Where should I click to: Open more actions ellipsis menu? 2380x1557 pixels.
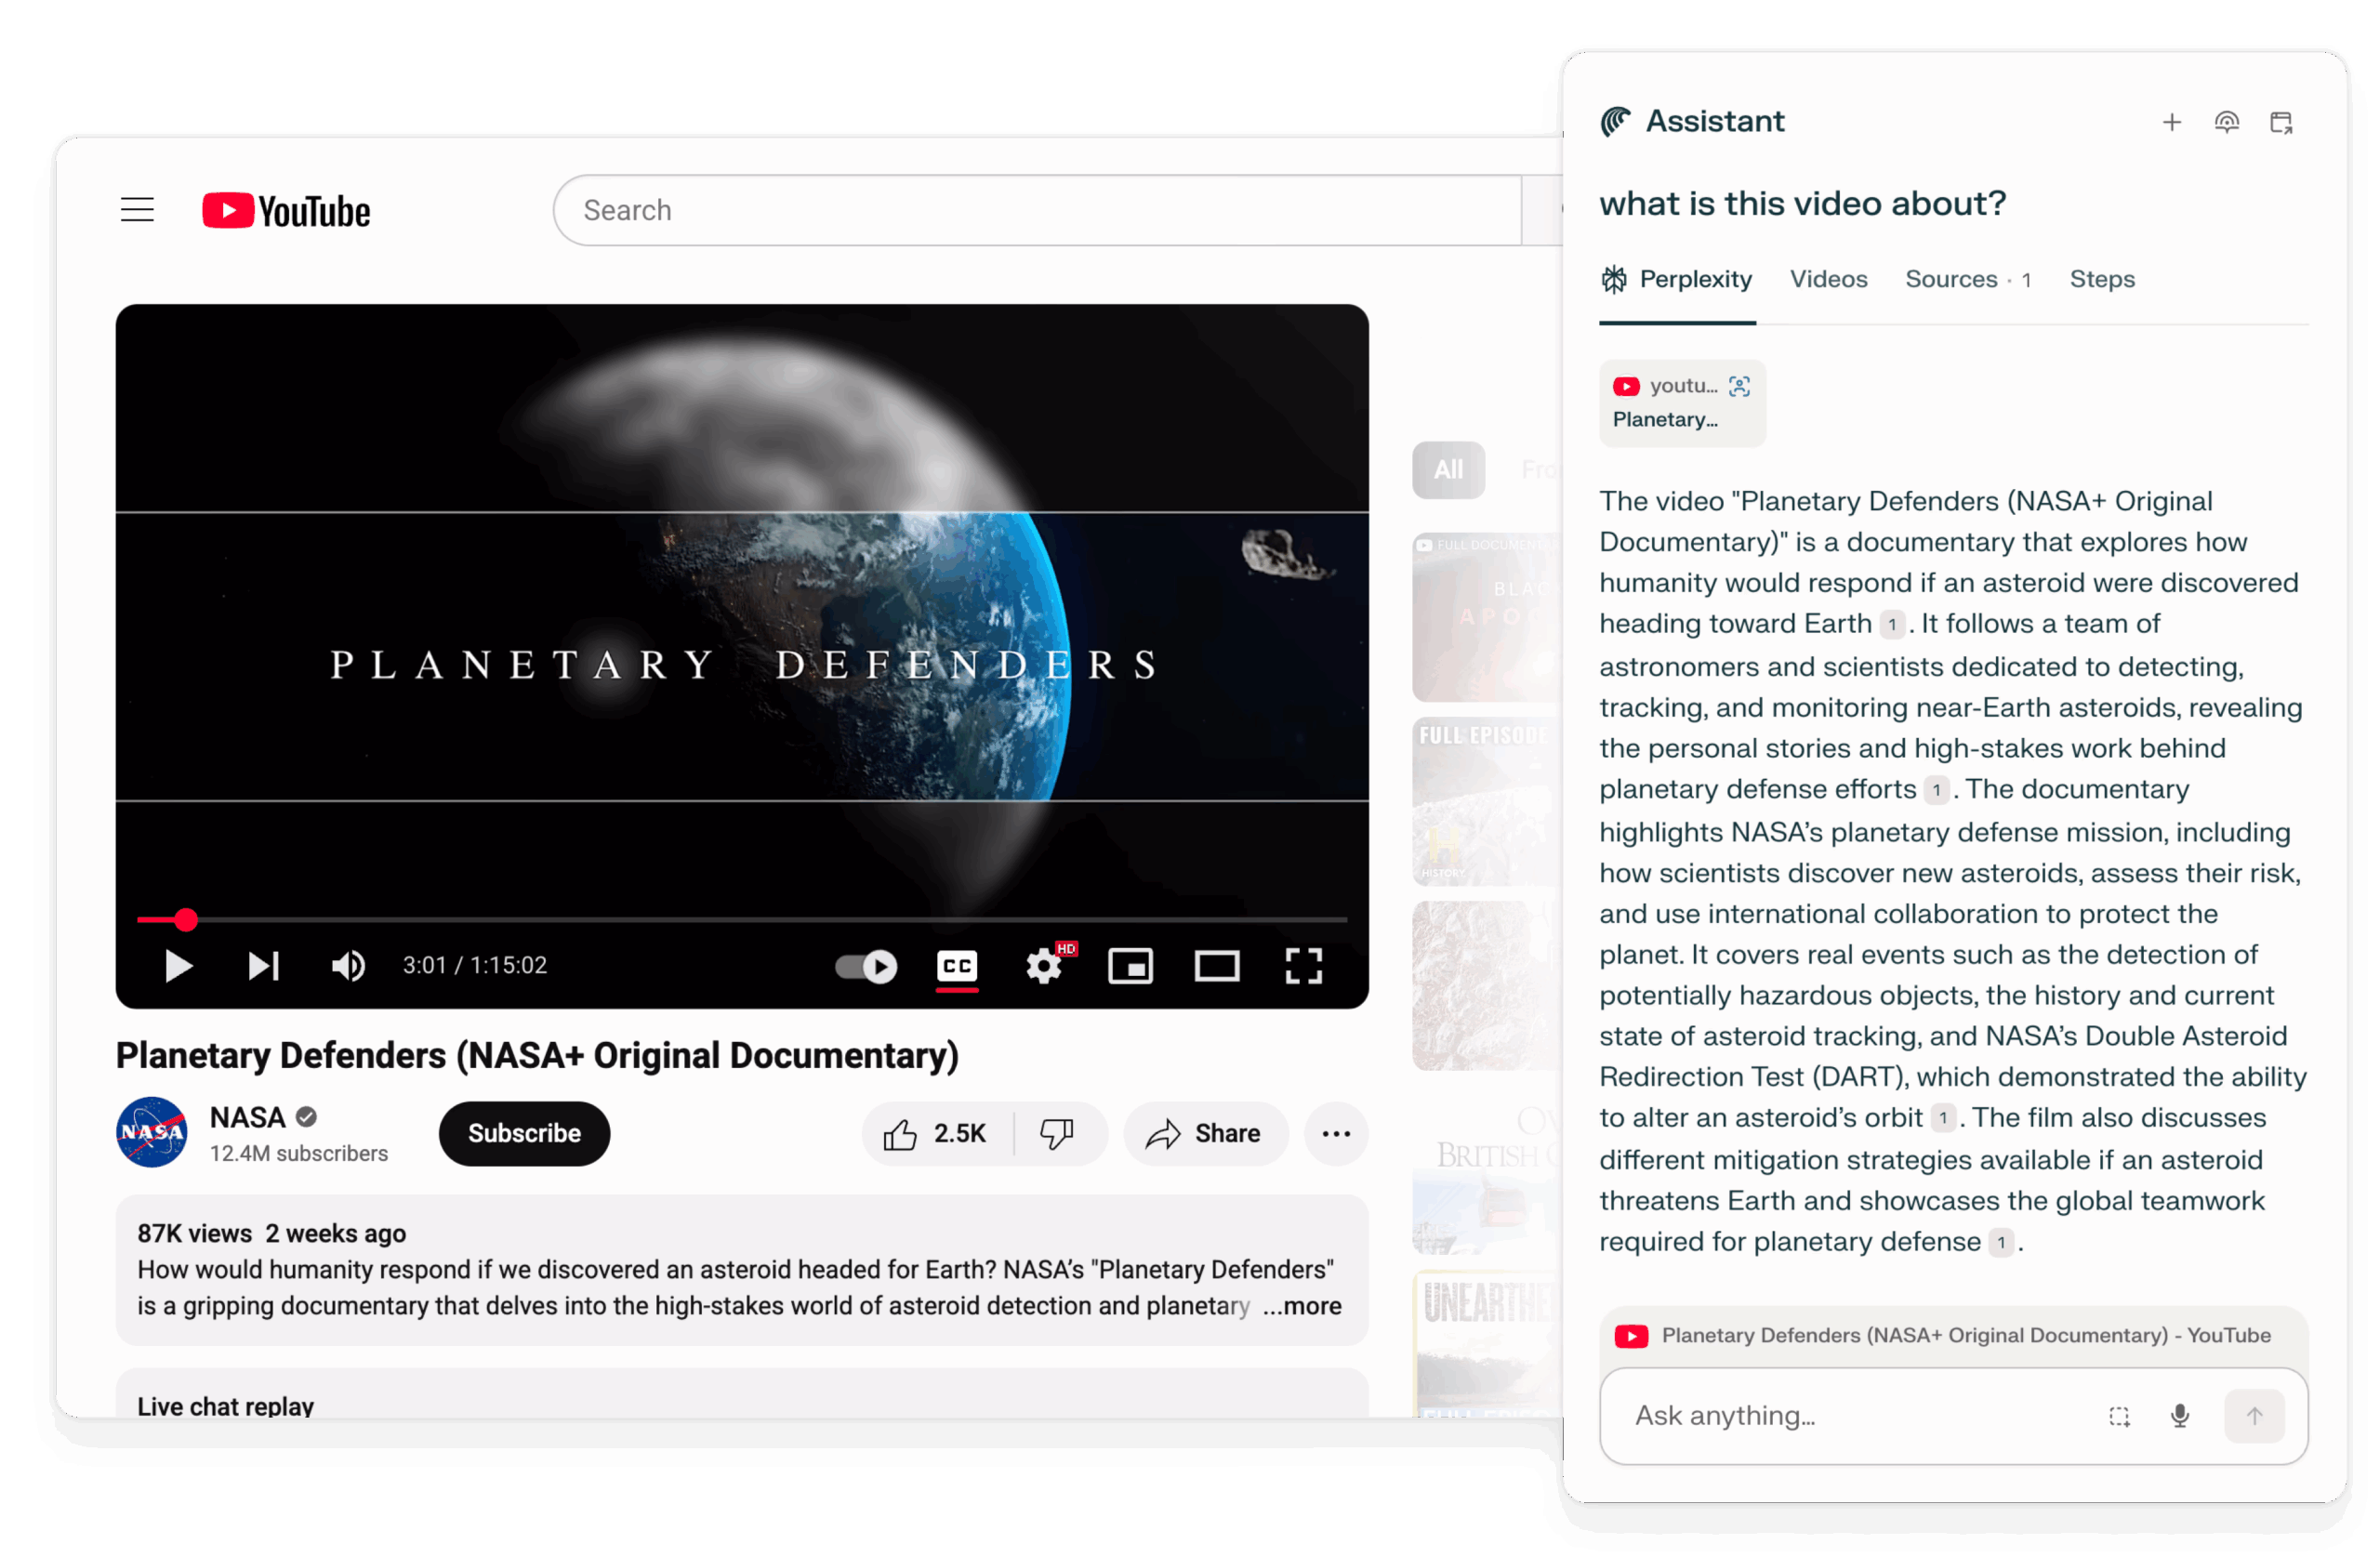pos(1336,1133)
